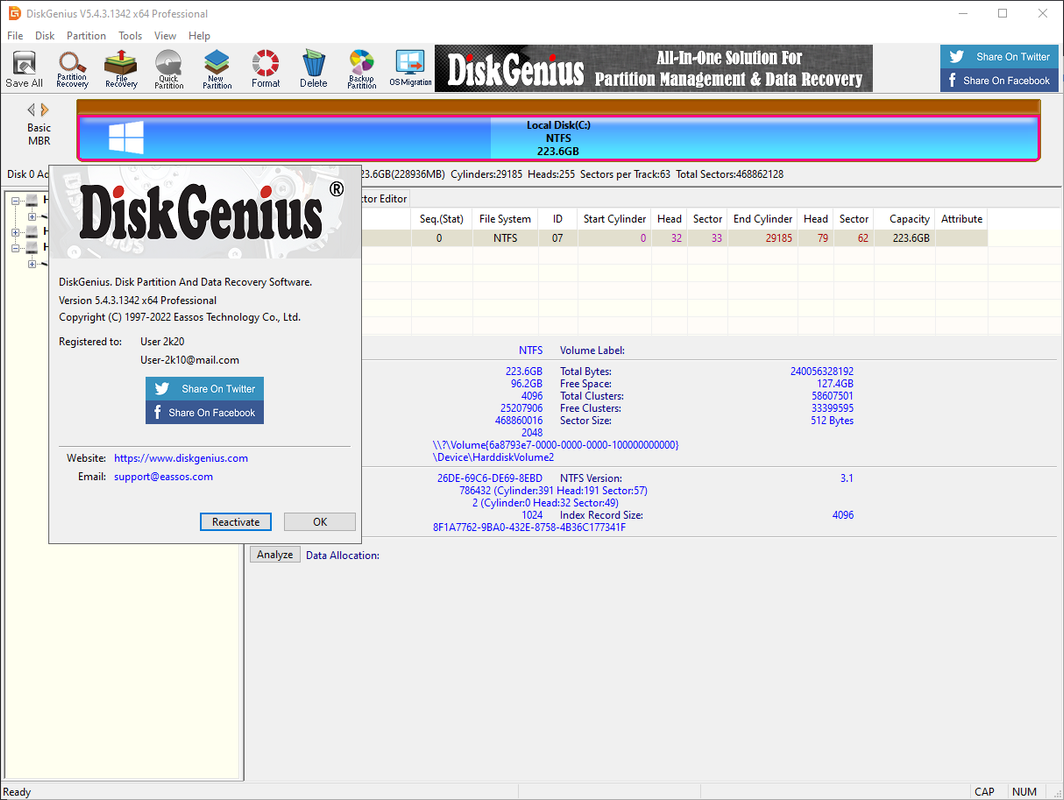1064x800 pixels.
Task: Open the Tools menu
Action: tap(130, 35)
